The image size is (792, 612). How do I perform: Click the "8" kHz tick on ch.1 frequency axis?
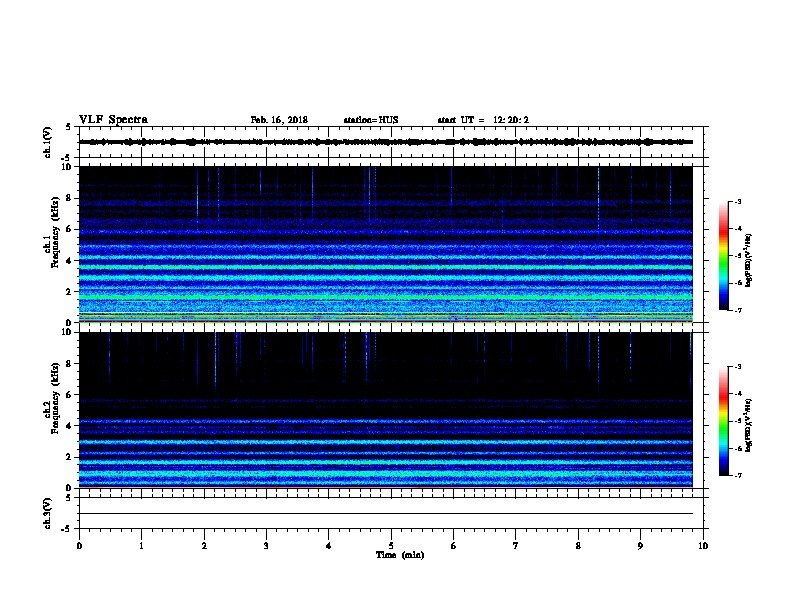coord(70,198)
